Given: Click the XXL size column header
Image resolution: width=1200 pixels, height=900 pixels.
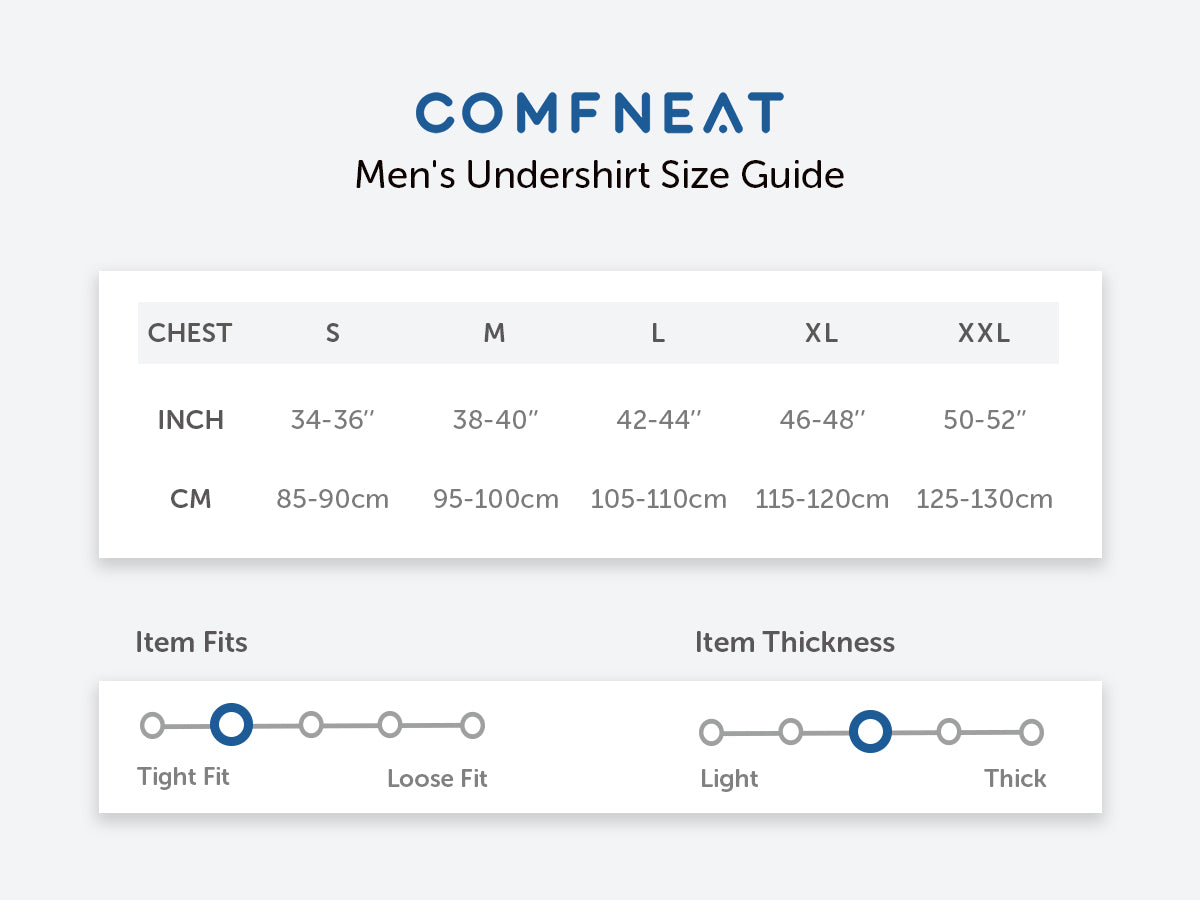Looking at the screenshot, I should 984,333.
